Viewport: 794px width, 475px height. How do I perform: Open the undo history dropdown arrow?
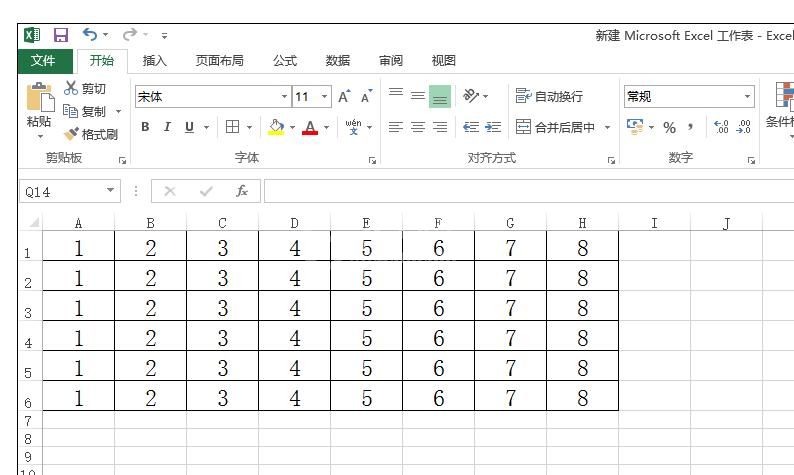pyautogui.click(x=105, y=35)
